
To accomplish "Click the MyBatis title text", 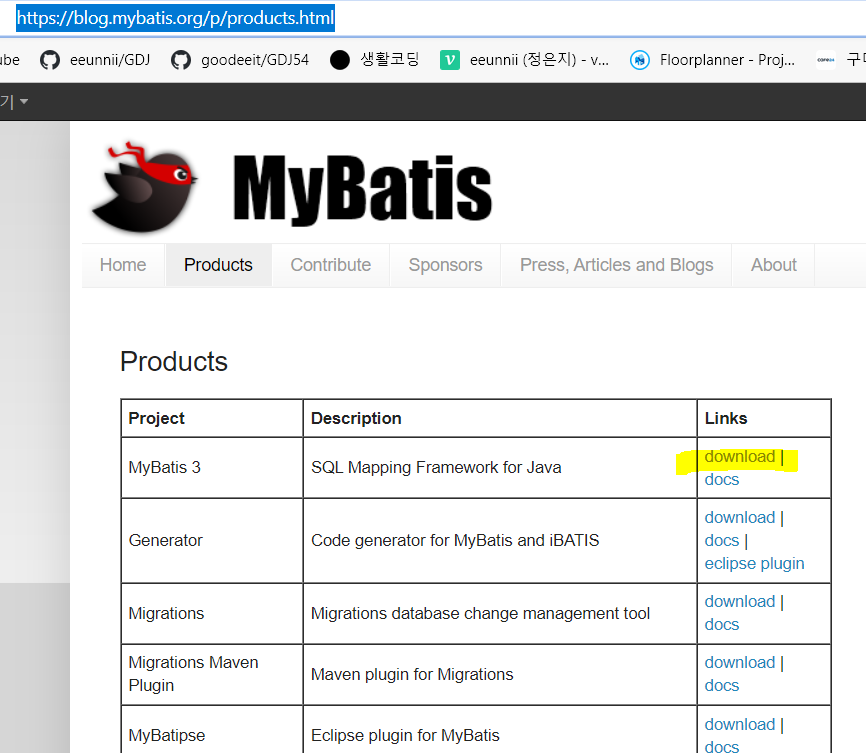I will (362, 189).
